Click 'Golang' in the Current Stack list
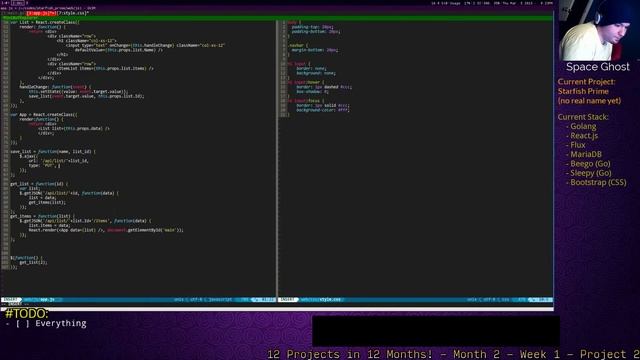640x360 pixels. pos(583,127)
